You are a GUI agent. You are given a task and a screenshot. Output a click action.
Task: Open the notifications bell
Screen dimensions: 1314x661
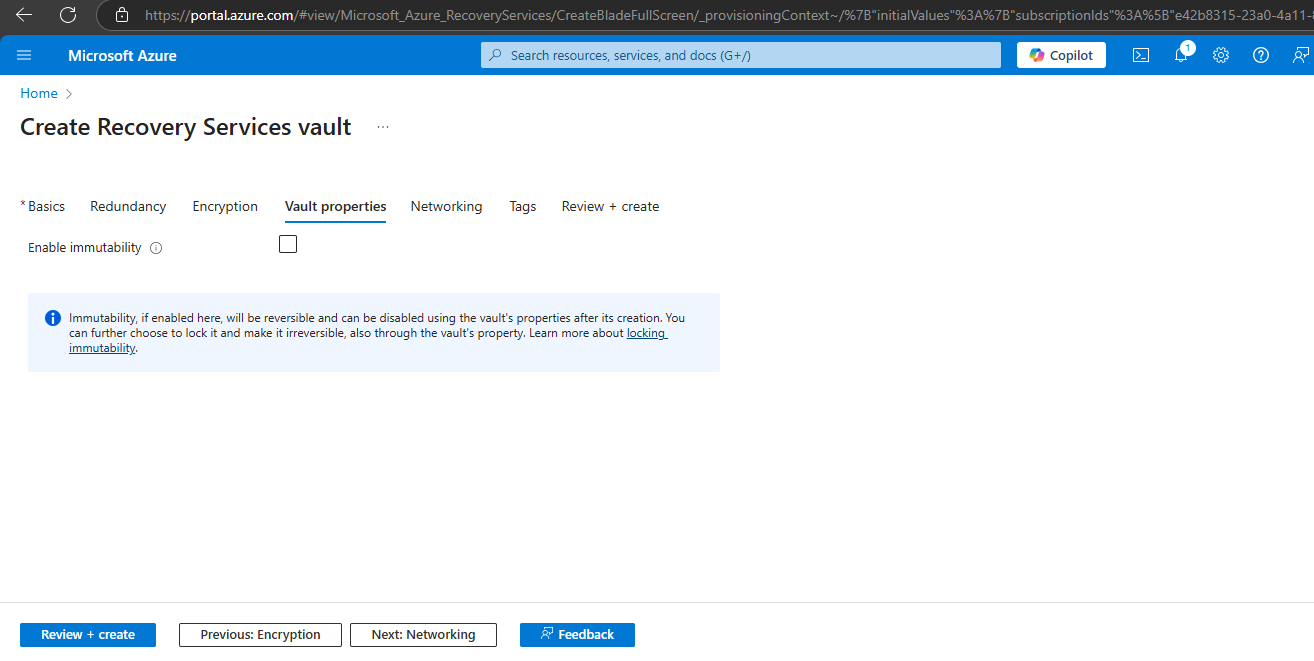(x=1181, y=55)
